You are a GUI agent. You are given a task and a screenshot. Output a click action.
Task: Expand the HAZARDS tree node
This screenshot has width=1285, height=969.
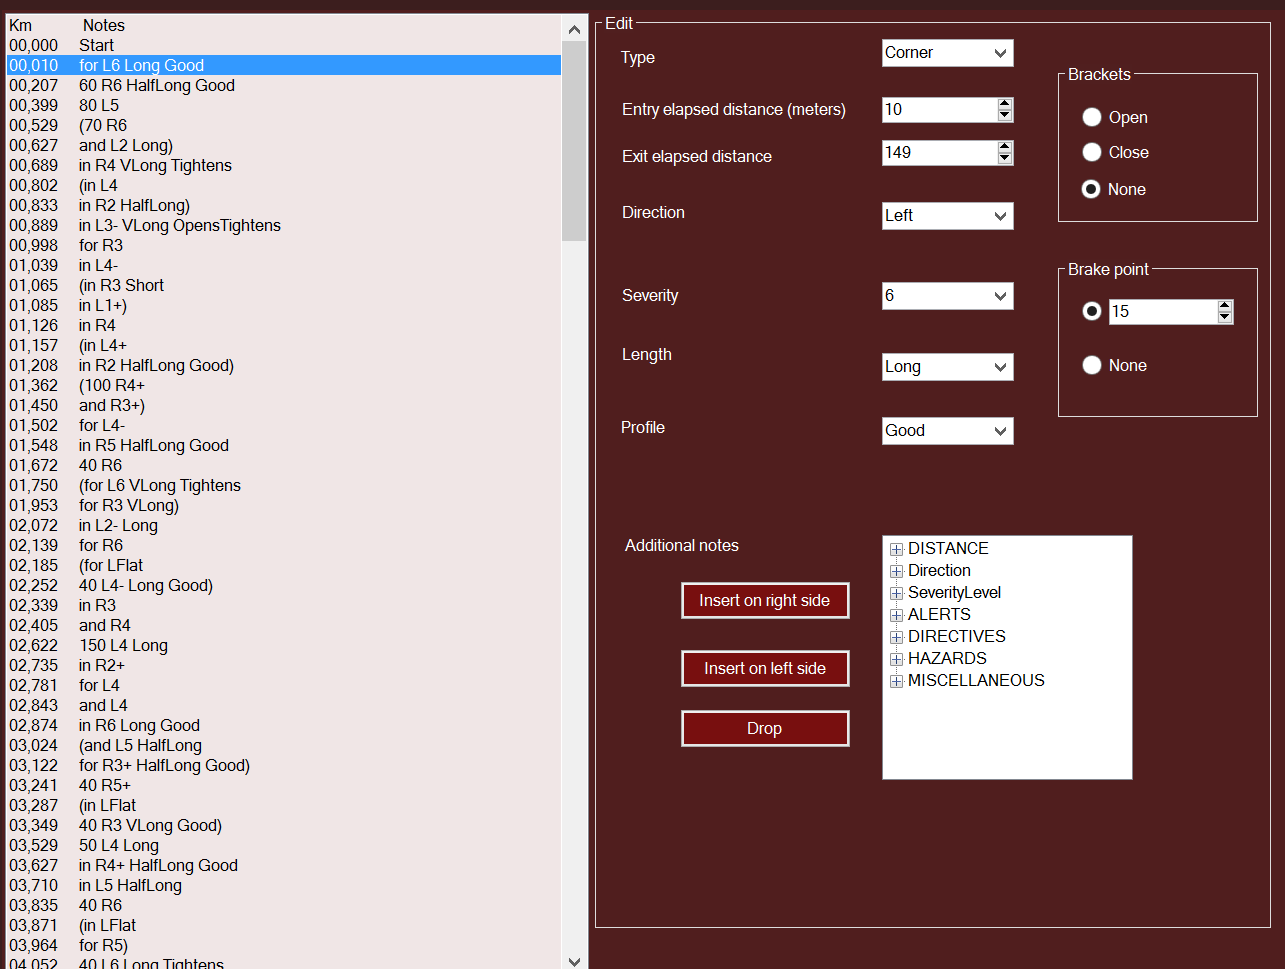pyautogui.click(x=897, y=659)
